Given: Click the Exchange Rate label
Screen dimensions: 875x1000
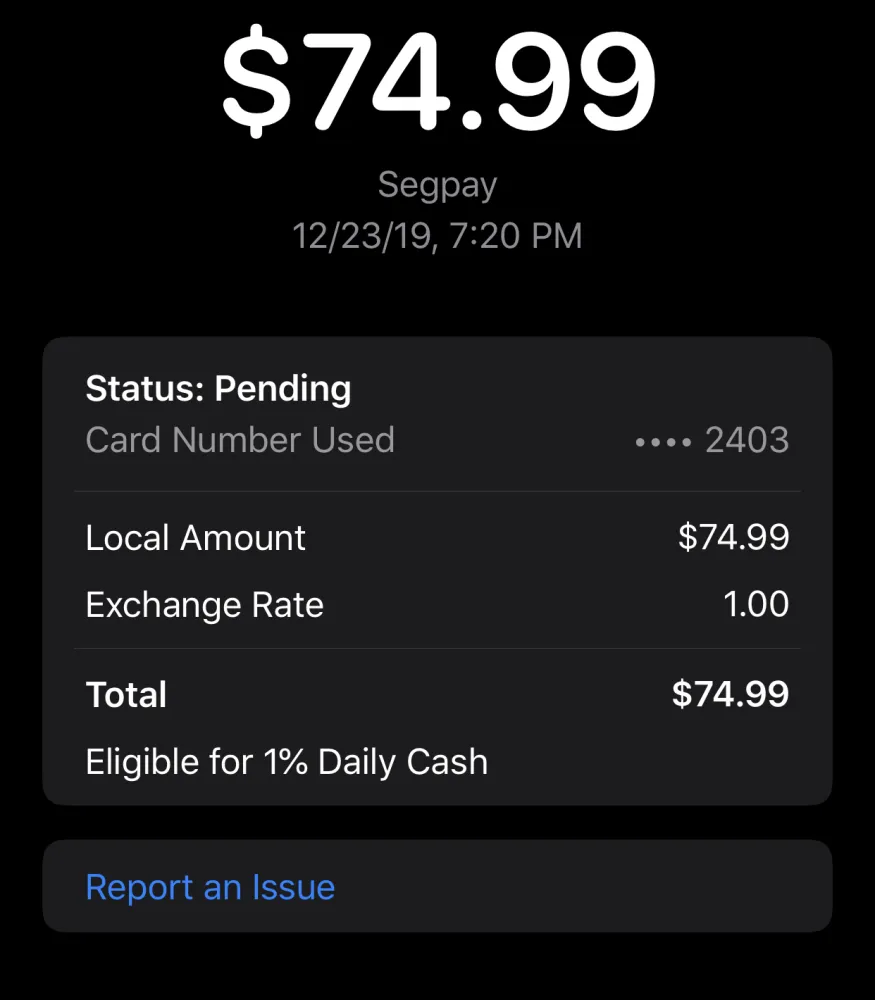Looking at the screenshot, I should pyautogui.click(x=204, y=605).
